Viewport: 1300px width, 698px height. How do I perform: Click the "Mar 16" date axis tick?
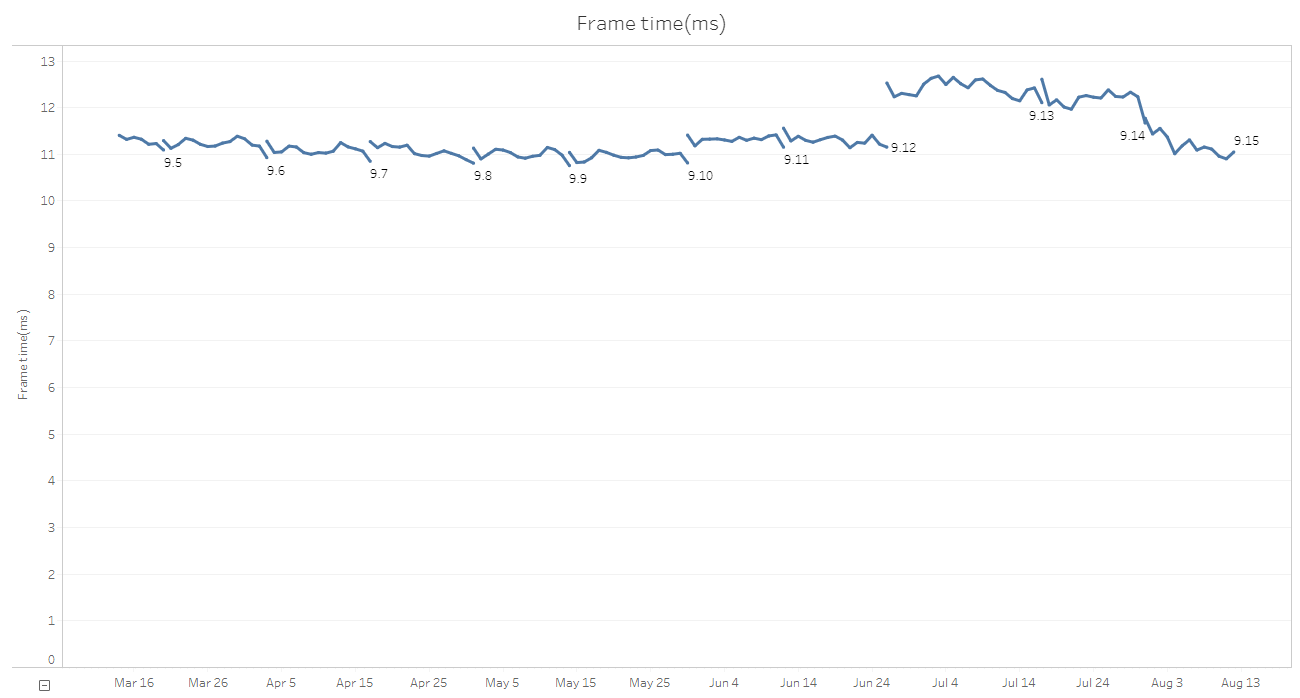134,683
